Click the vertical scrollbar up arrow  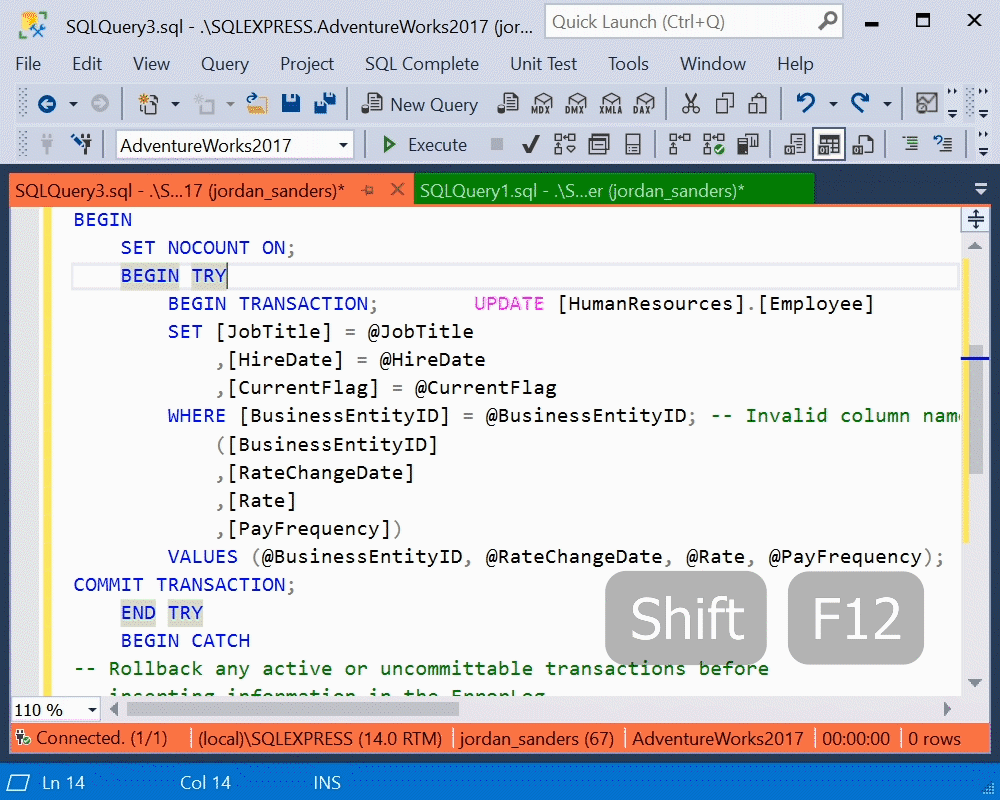coord(975,246)
